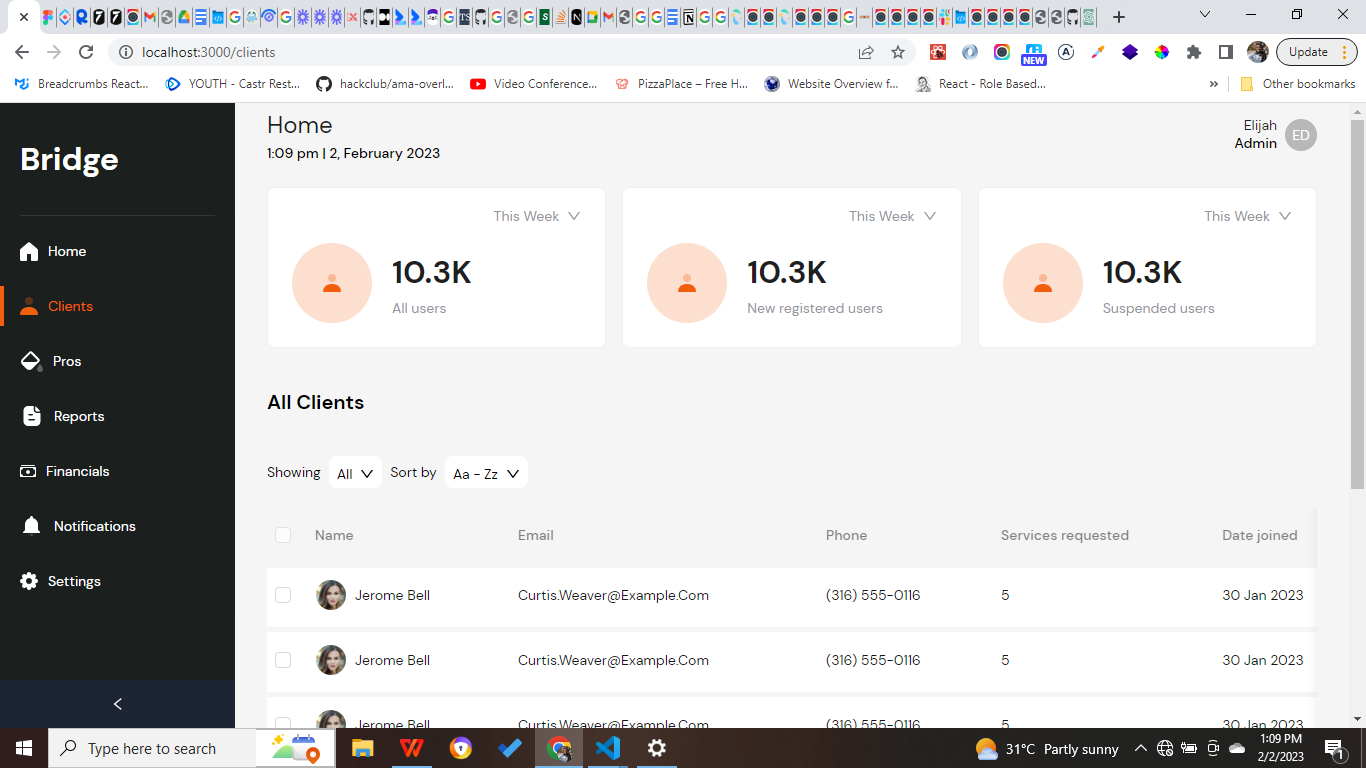Image resolution: width=1366 pixels, height=768 pixels.
Task: Open Windows Settings gear on the taskbar
Action: click(656, 748)
